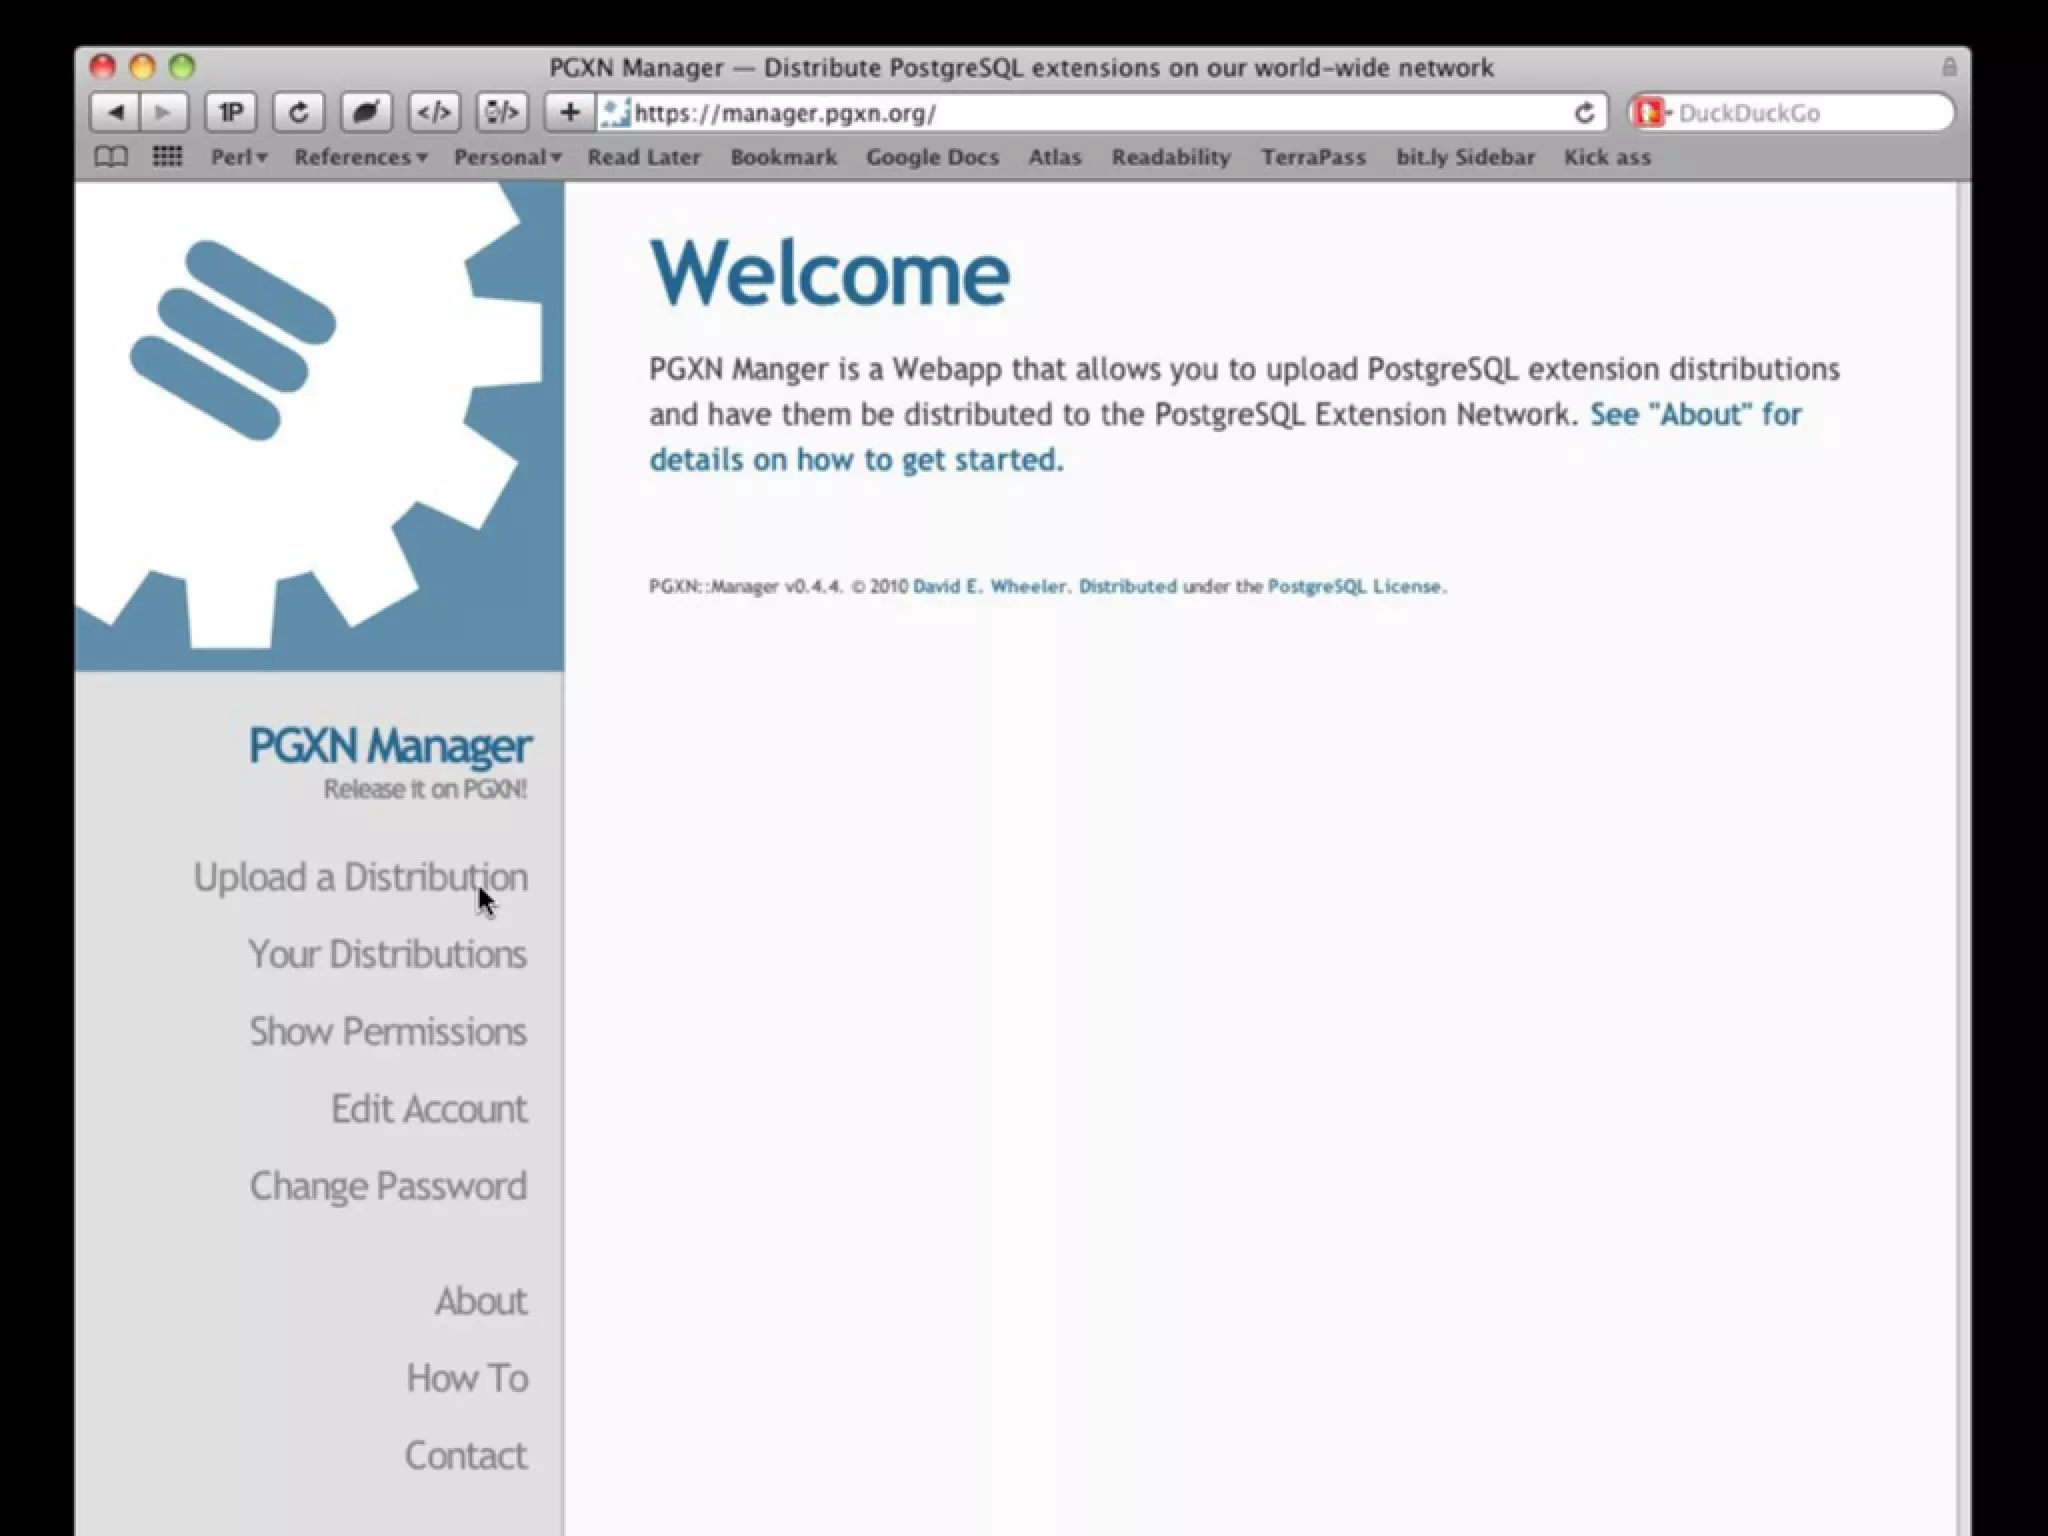This screenshot has height=1536, width=2048.
Task: Open the Distributed footer link
Action: coord(1127,587)
